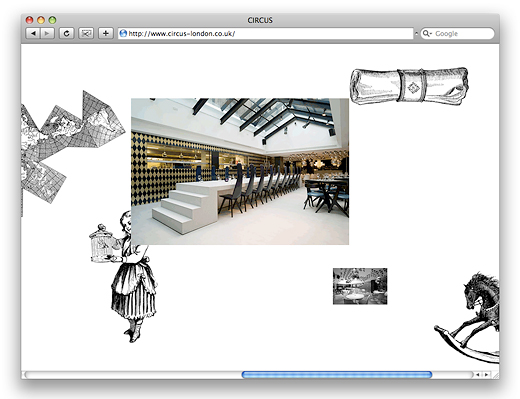520x399 pixels.
Task: Click the large restaurant interior photo
Action: click(x=240, y=171)
